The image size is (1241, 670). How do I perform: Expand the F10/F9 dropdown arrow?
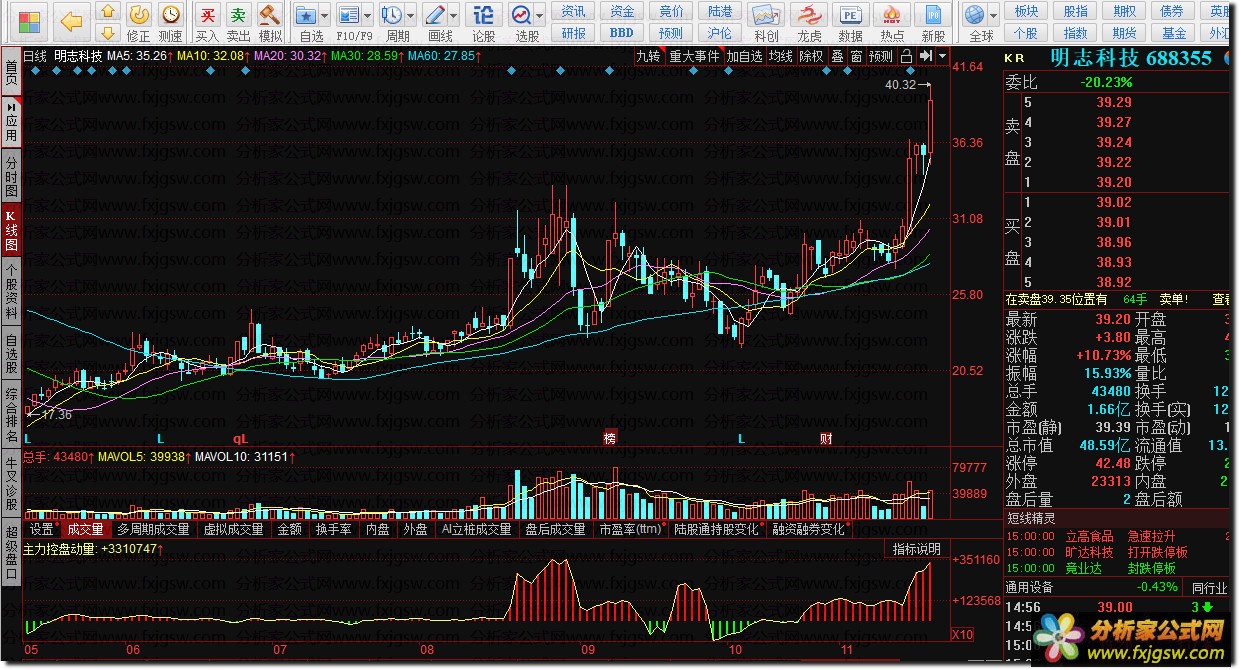tap(368, 16)
